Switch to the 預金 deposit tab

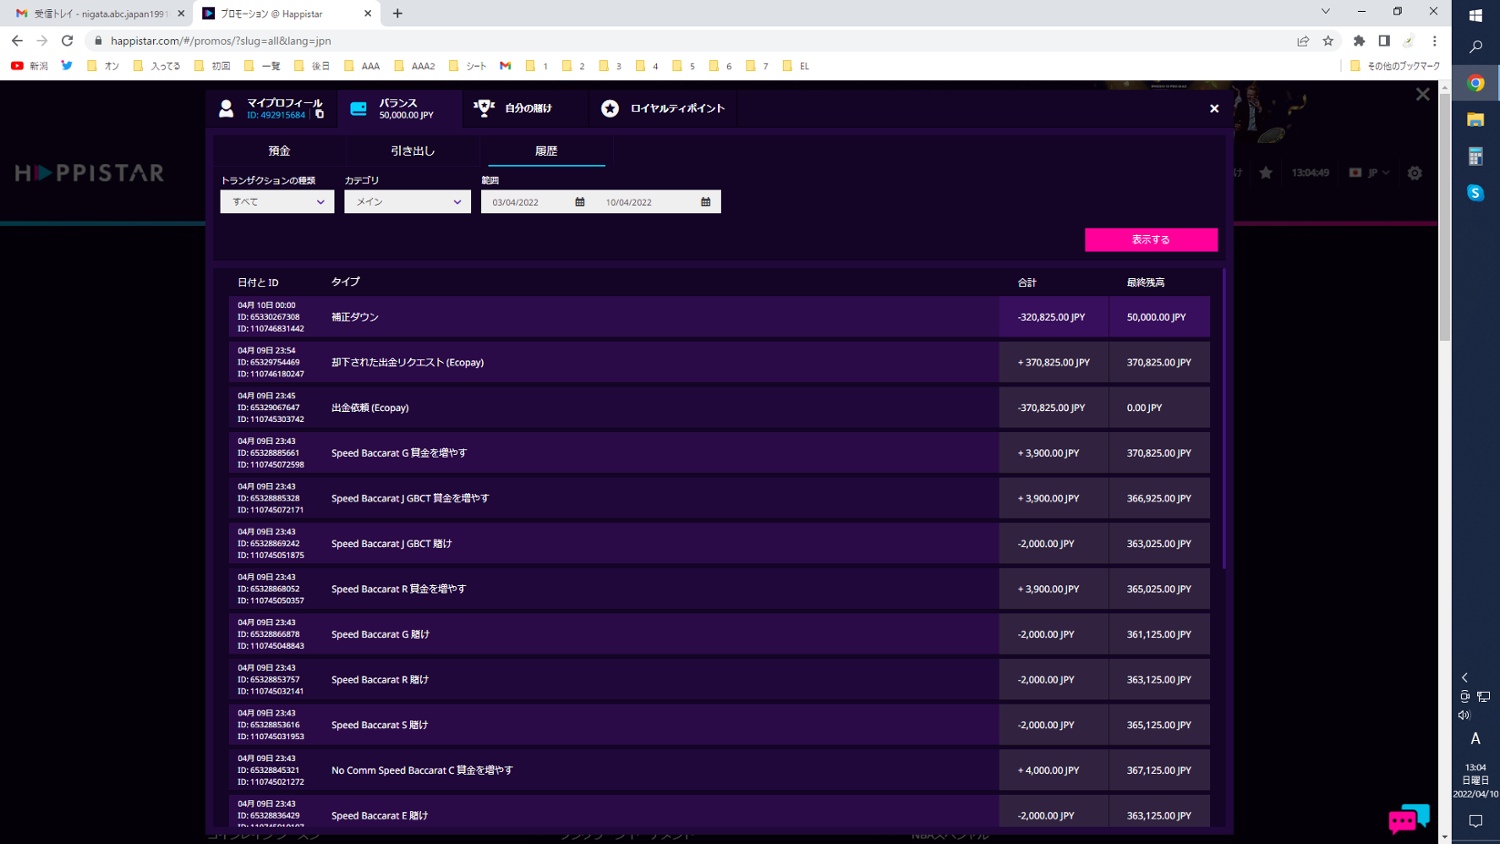pyautogui.click(x=279, y=151)
